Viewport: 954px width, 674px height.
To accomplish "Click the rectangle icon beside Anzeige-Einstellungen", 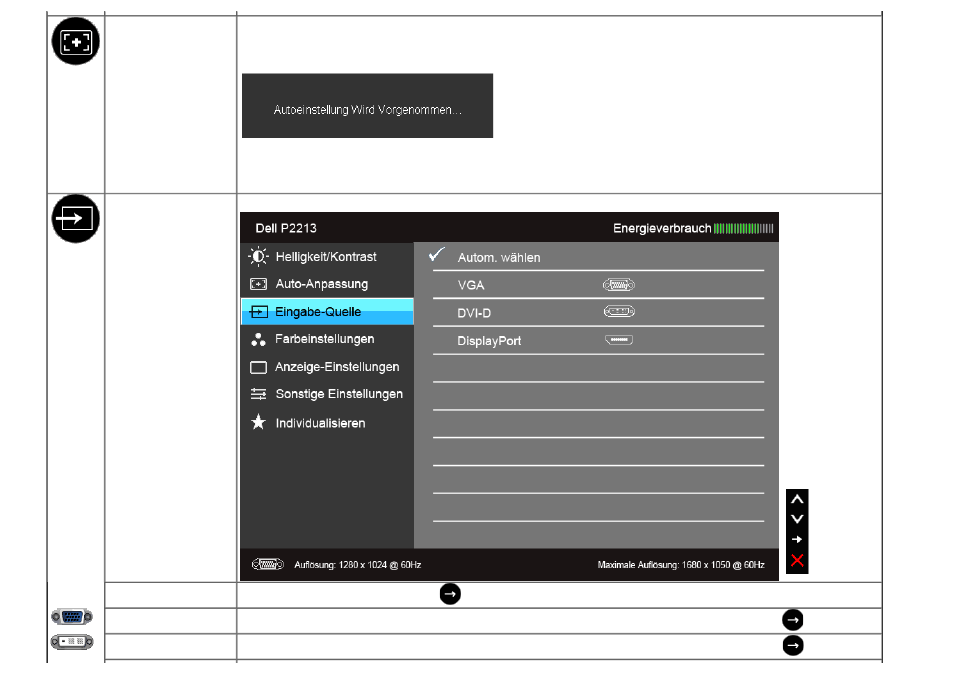I will [x=259, y=367].
